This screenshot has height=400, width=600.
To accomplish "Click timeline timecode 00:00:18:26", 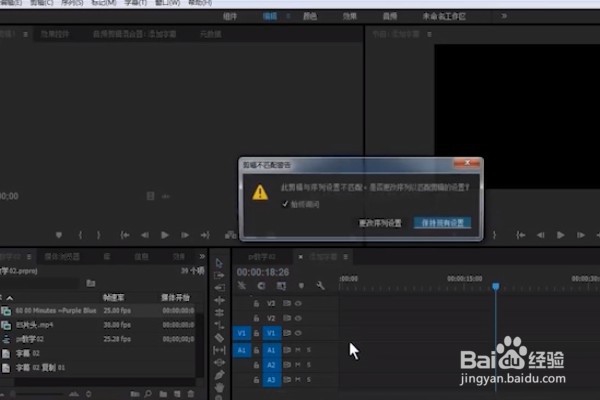I will coord(263,272).
